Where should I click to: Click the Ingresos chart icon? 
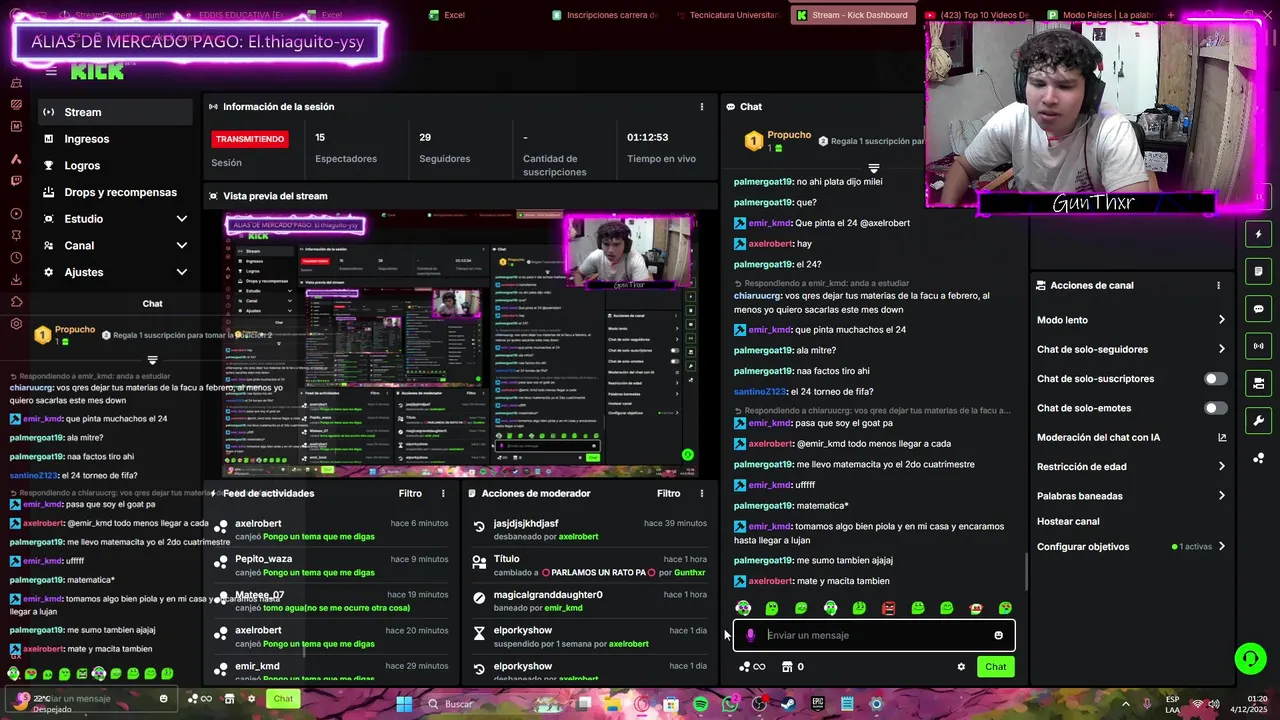coord(49,139)
